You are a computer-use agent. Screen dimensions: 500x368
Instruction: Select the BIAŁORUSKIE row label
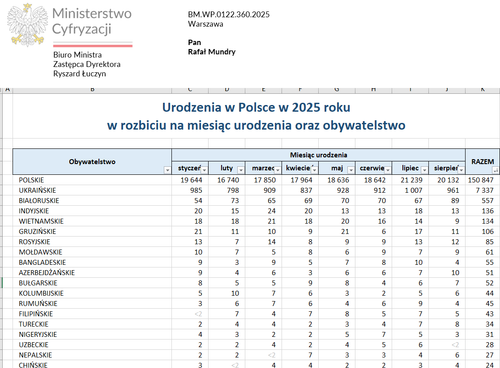[x=39, y=201]
